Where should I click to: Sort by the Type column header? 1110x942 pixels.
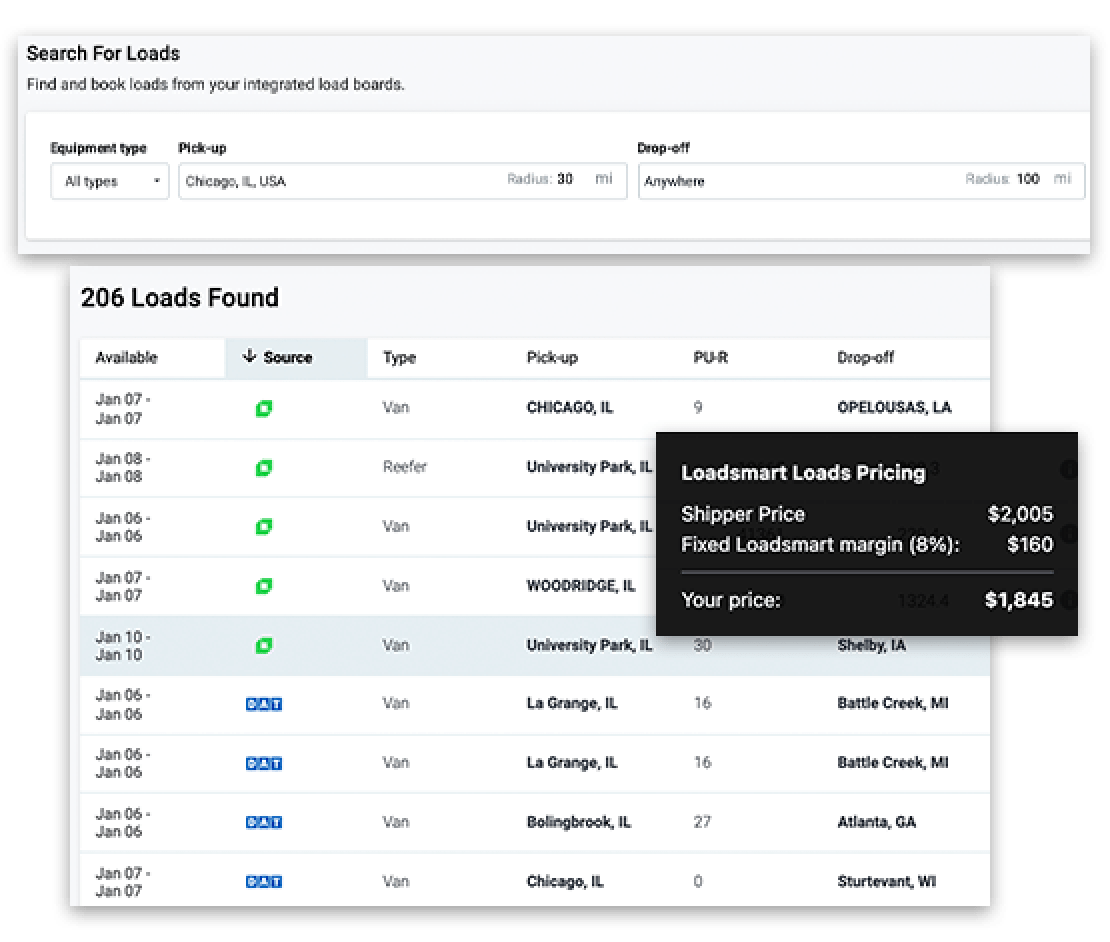[x=399, y=357]
